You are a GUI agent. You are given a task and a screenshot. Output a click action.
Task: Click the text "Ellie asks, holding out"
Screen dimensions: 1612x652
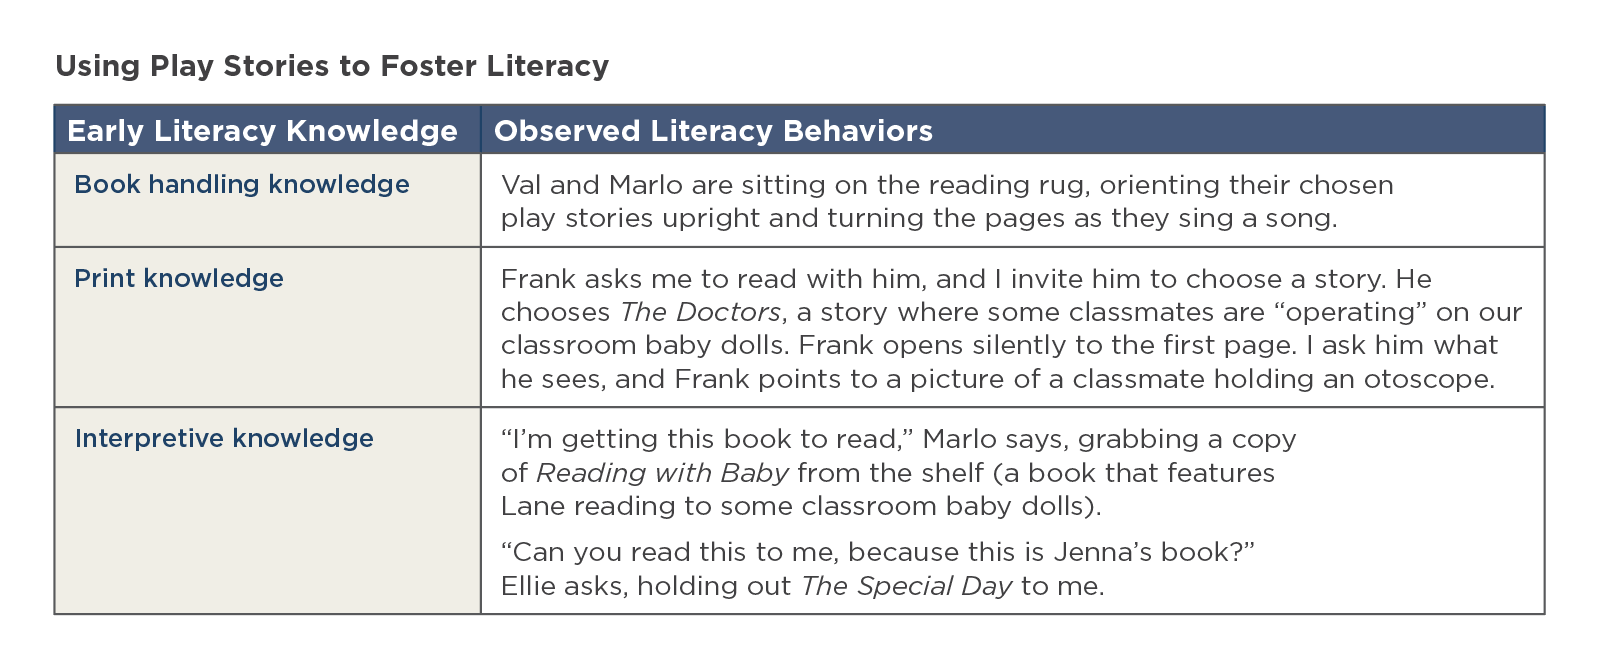point(646,586)
